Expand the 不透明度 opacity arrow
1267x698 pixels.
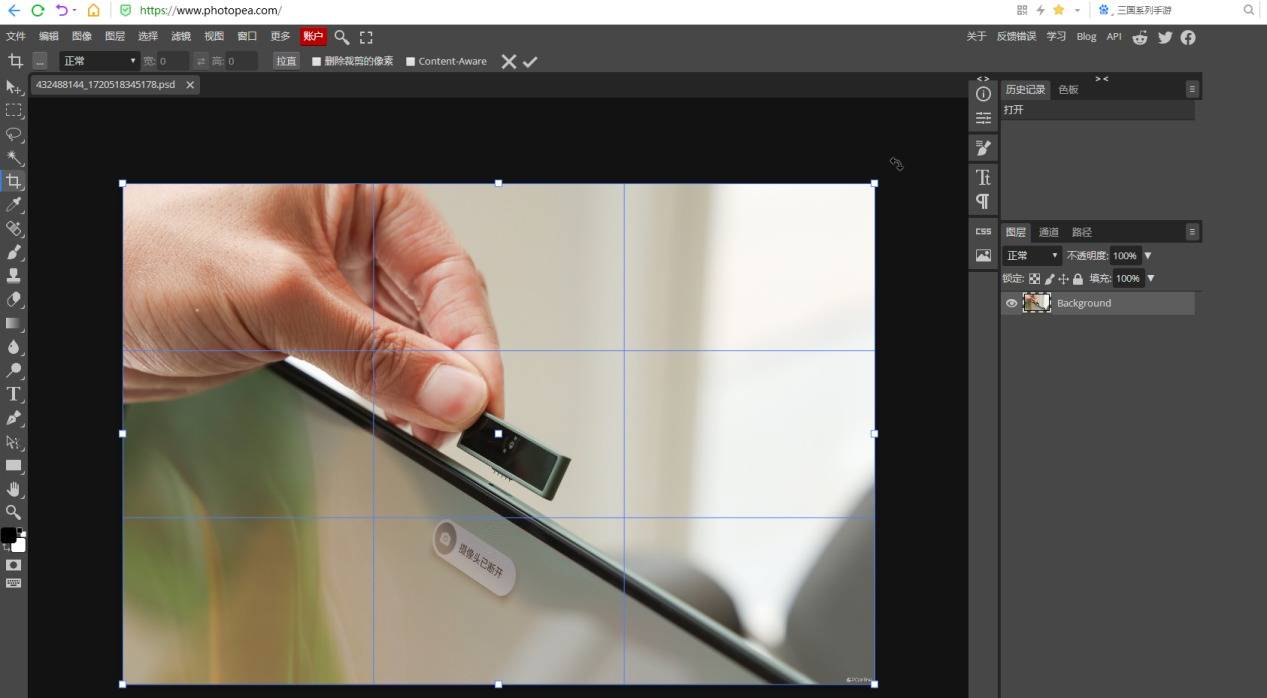pos(1147,256)
